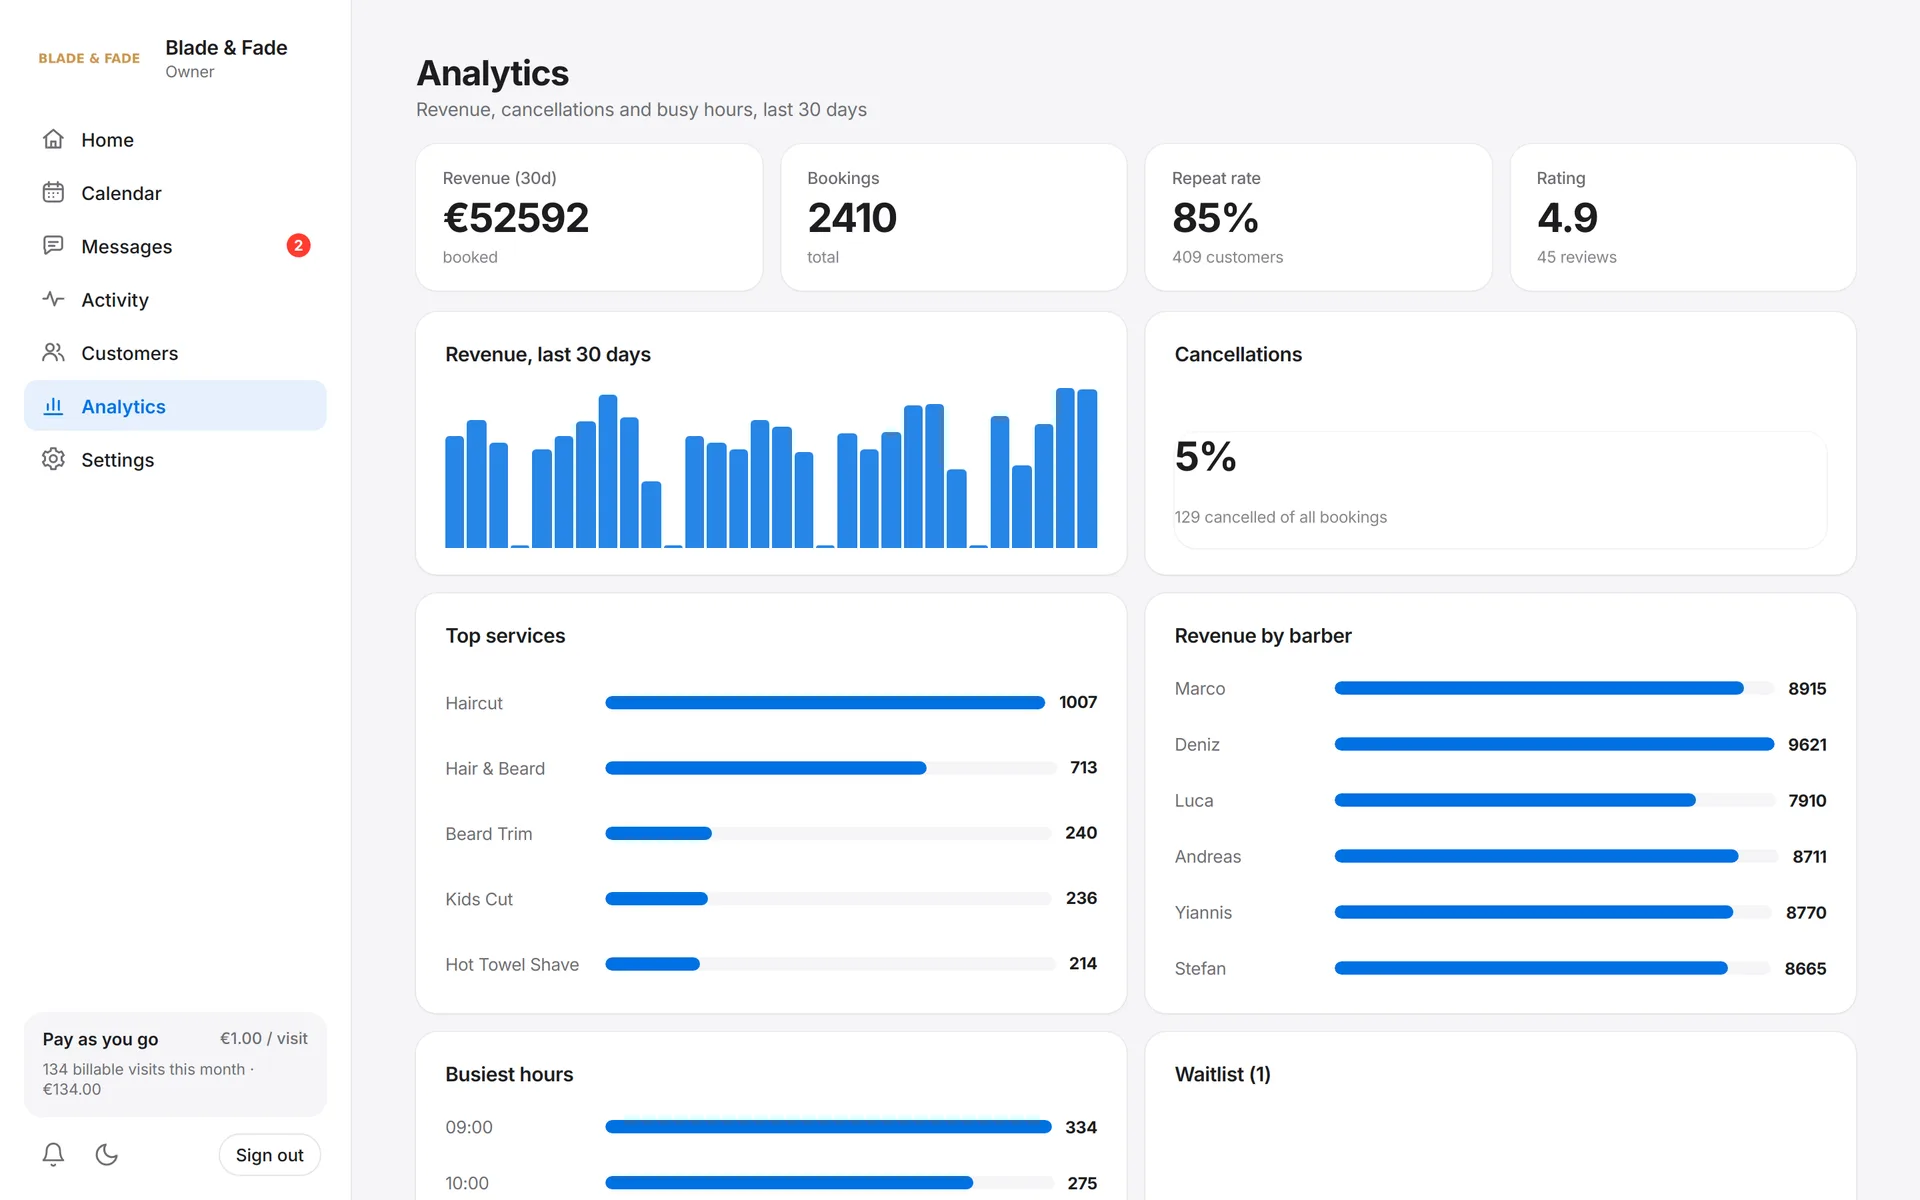Click Stefan's revenue bar
This screenshot has width=1920, height=1200.
coord(1552,968)
